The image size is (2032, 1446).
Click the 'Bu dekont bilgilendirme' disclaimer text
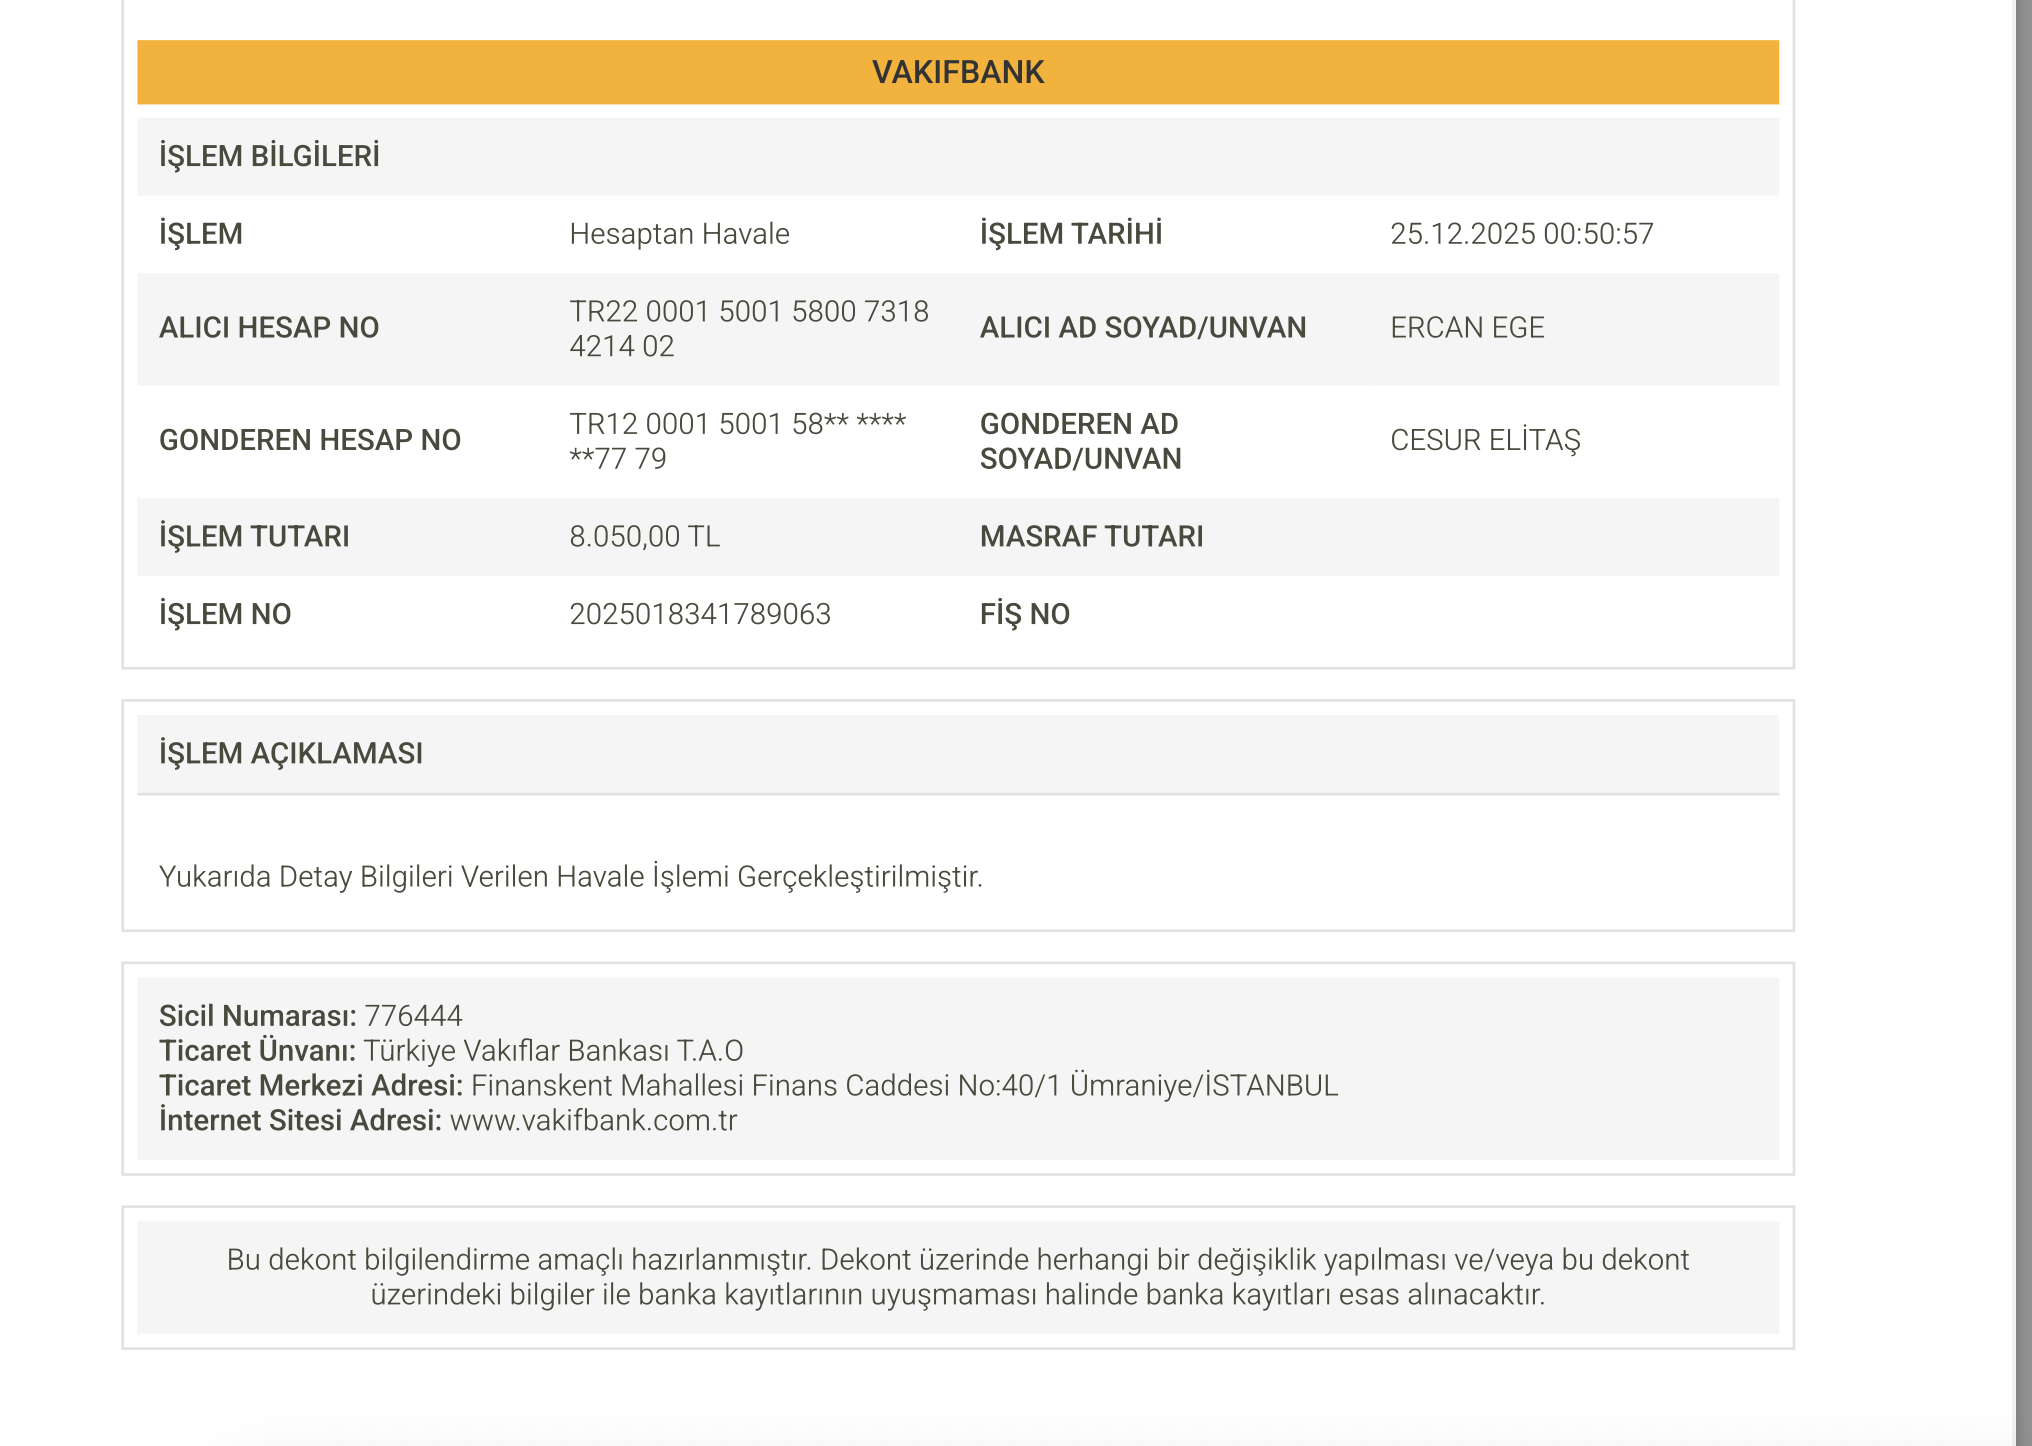click(x=957, y=1277)
